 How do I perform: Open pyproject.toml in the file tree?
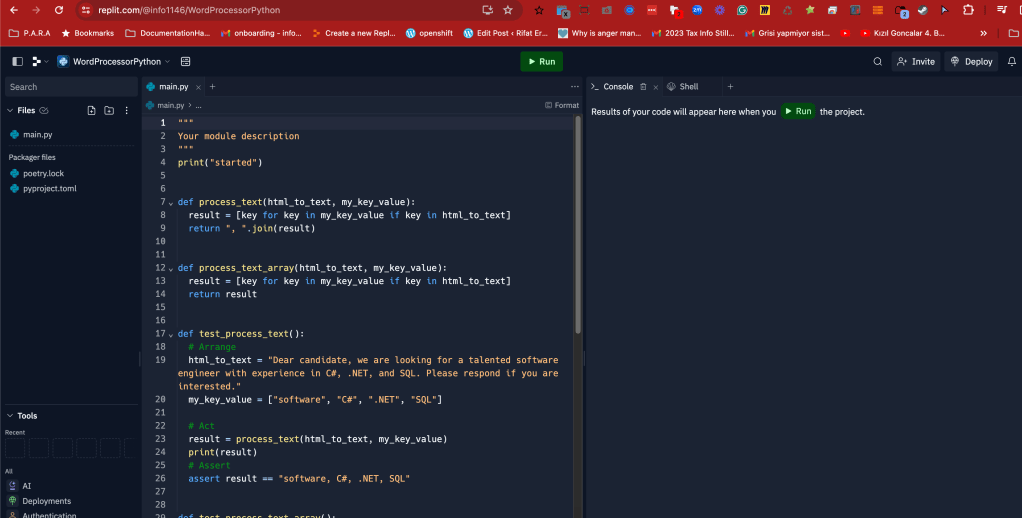(x=50, y=188)
